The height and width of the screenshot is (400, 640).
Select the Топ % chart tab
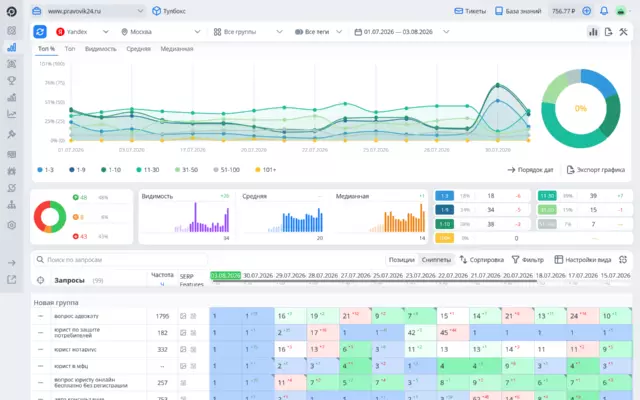[46, 49]
